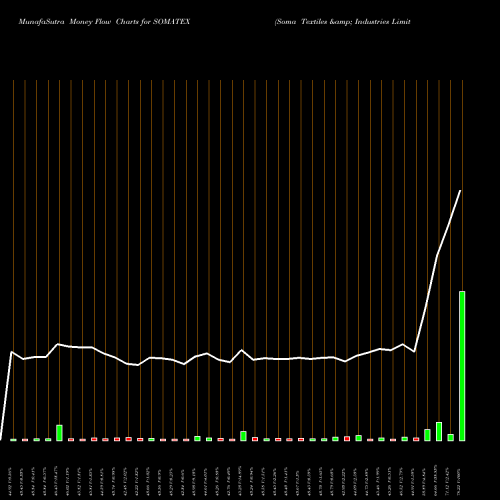Click the highest end point of the white price line
This screenshot has height=500, width=500.
(x=460, y=191)
